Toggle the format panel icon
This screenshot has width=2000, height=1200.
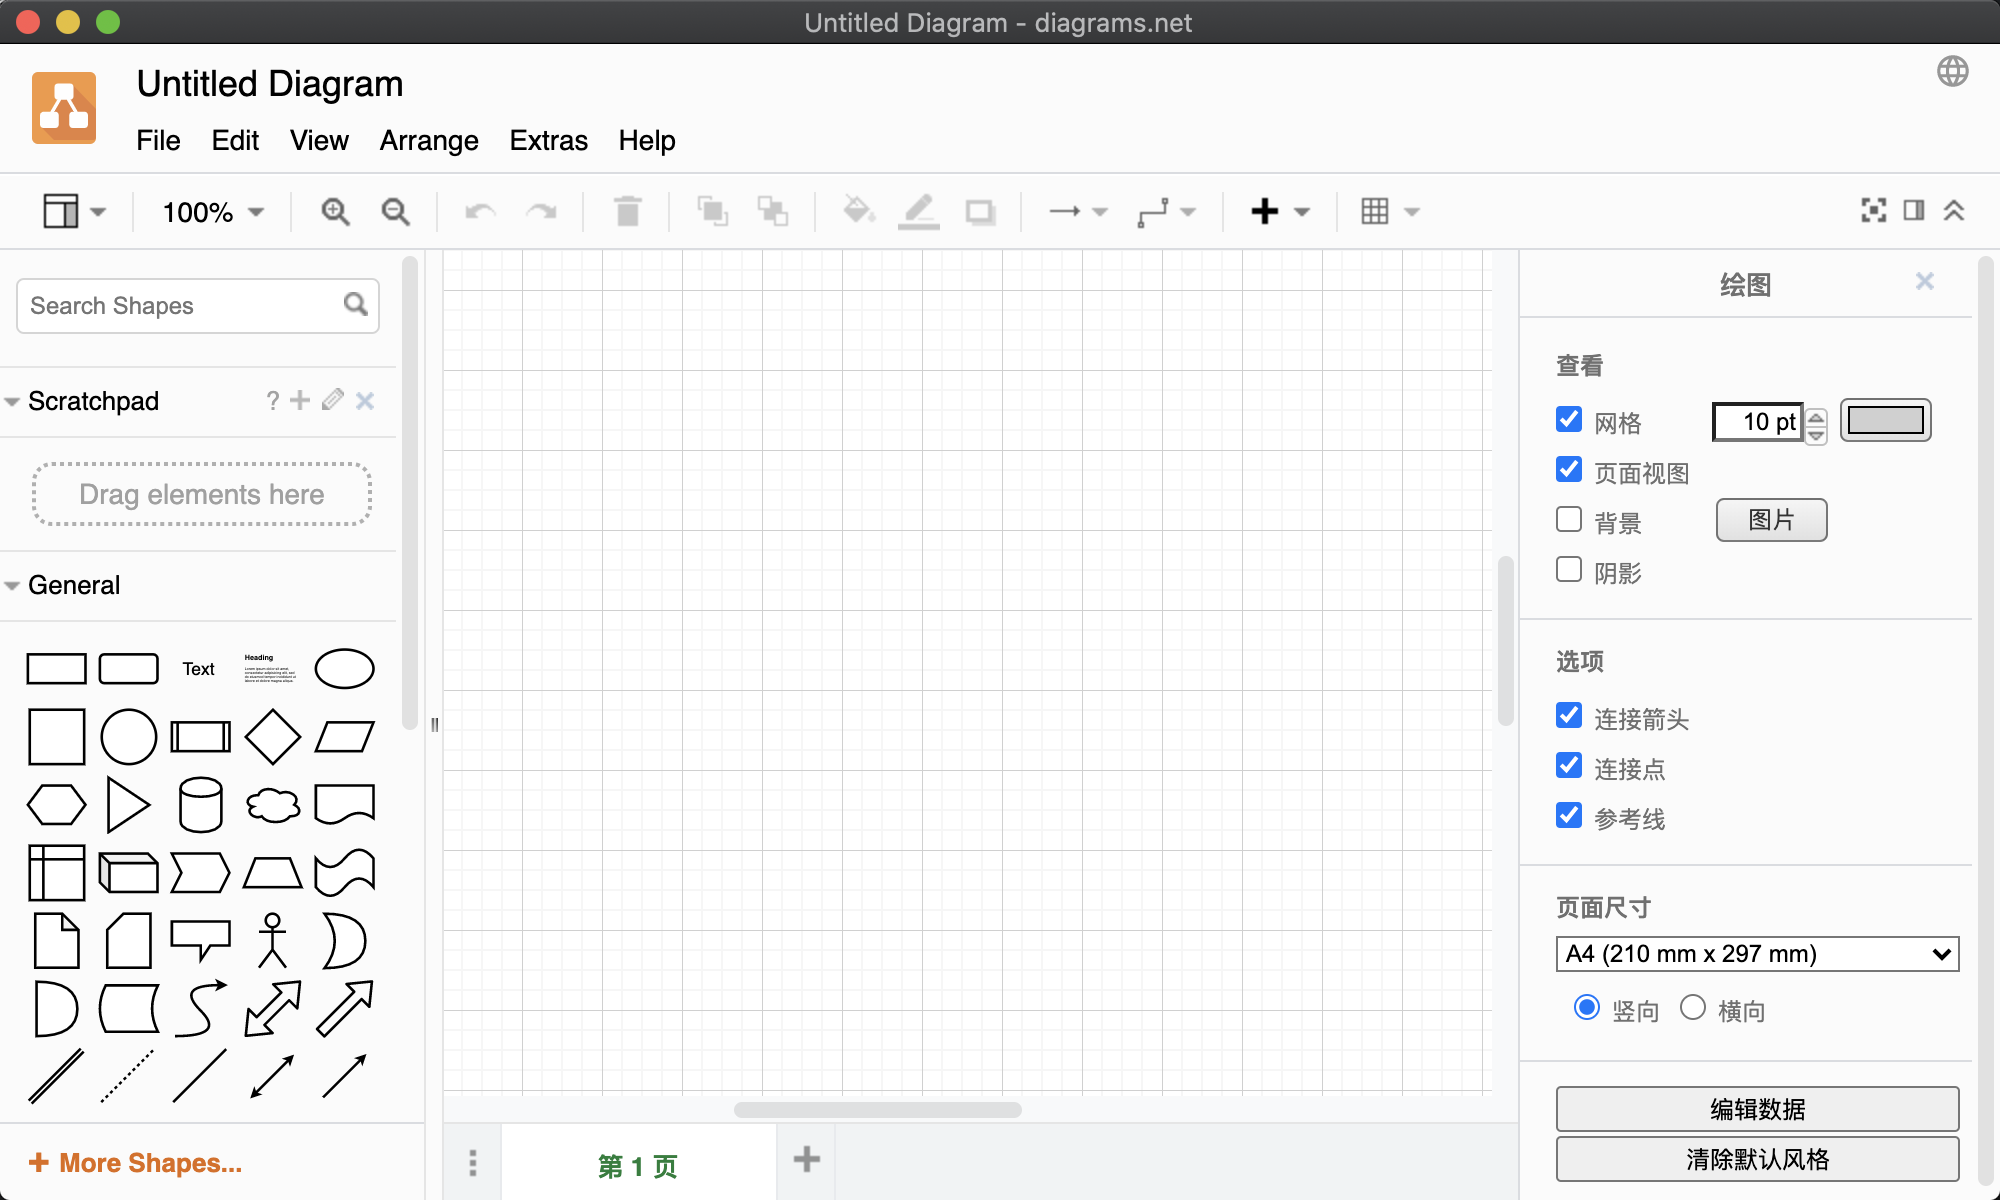coord(1914,210)
